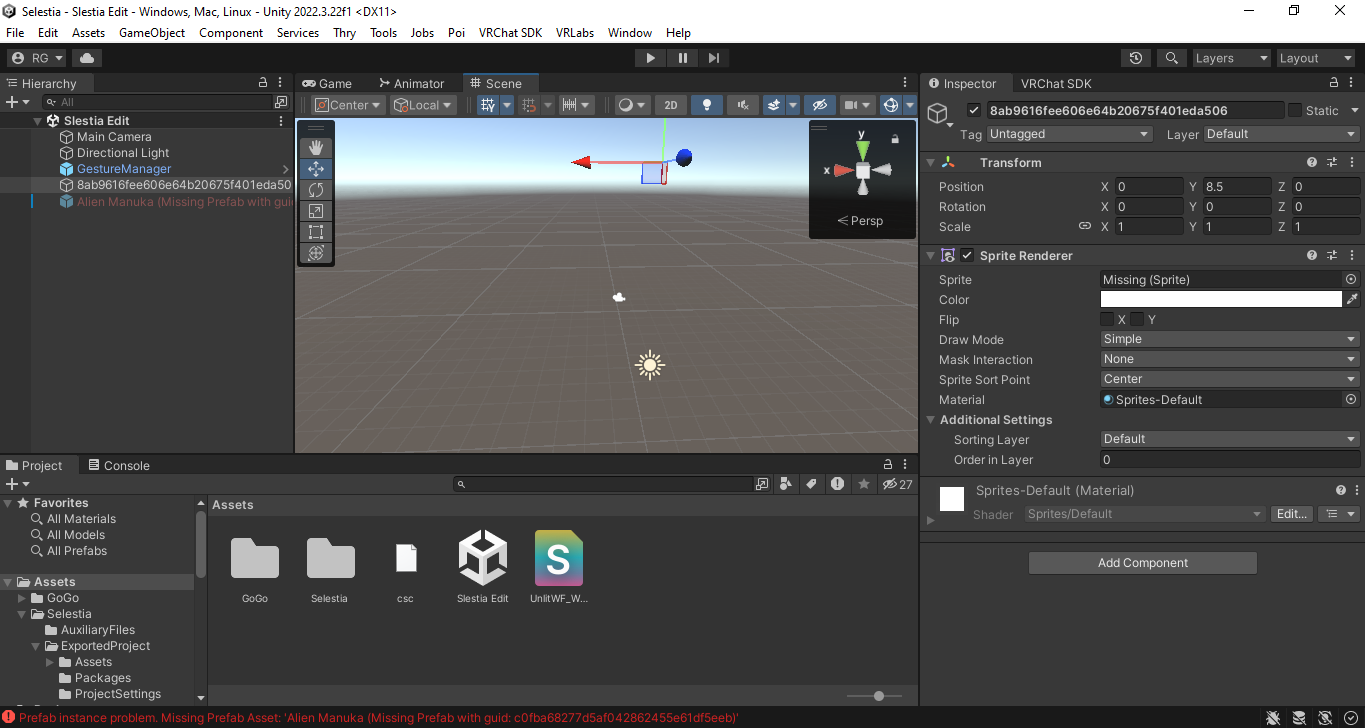Screen dimensions: 1365x728
Task: Pause the game playback
Action: (x=683, y=58)
